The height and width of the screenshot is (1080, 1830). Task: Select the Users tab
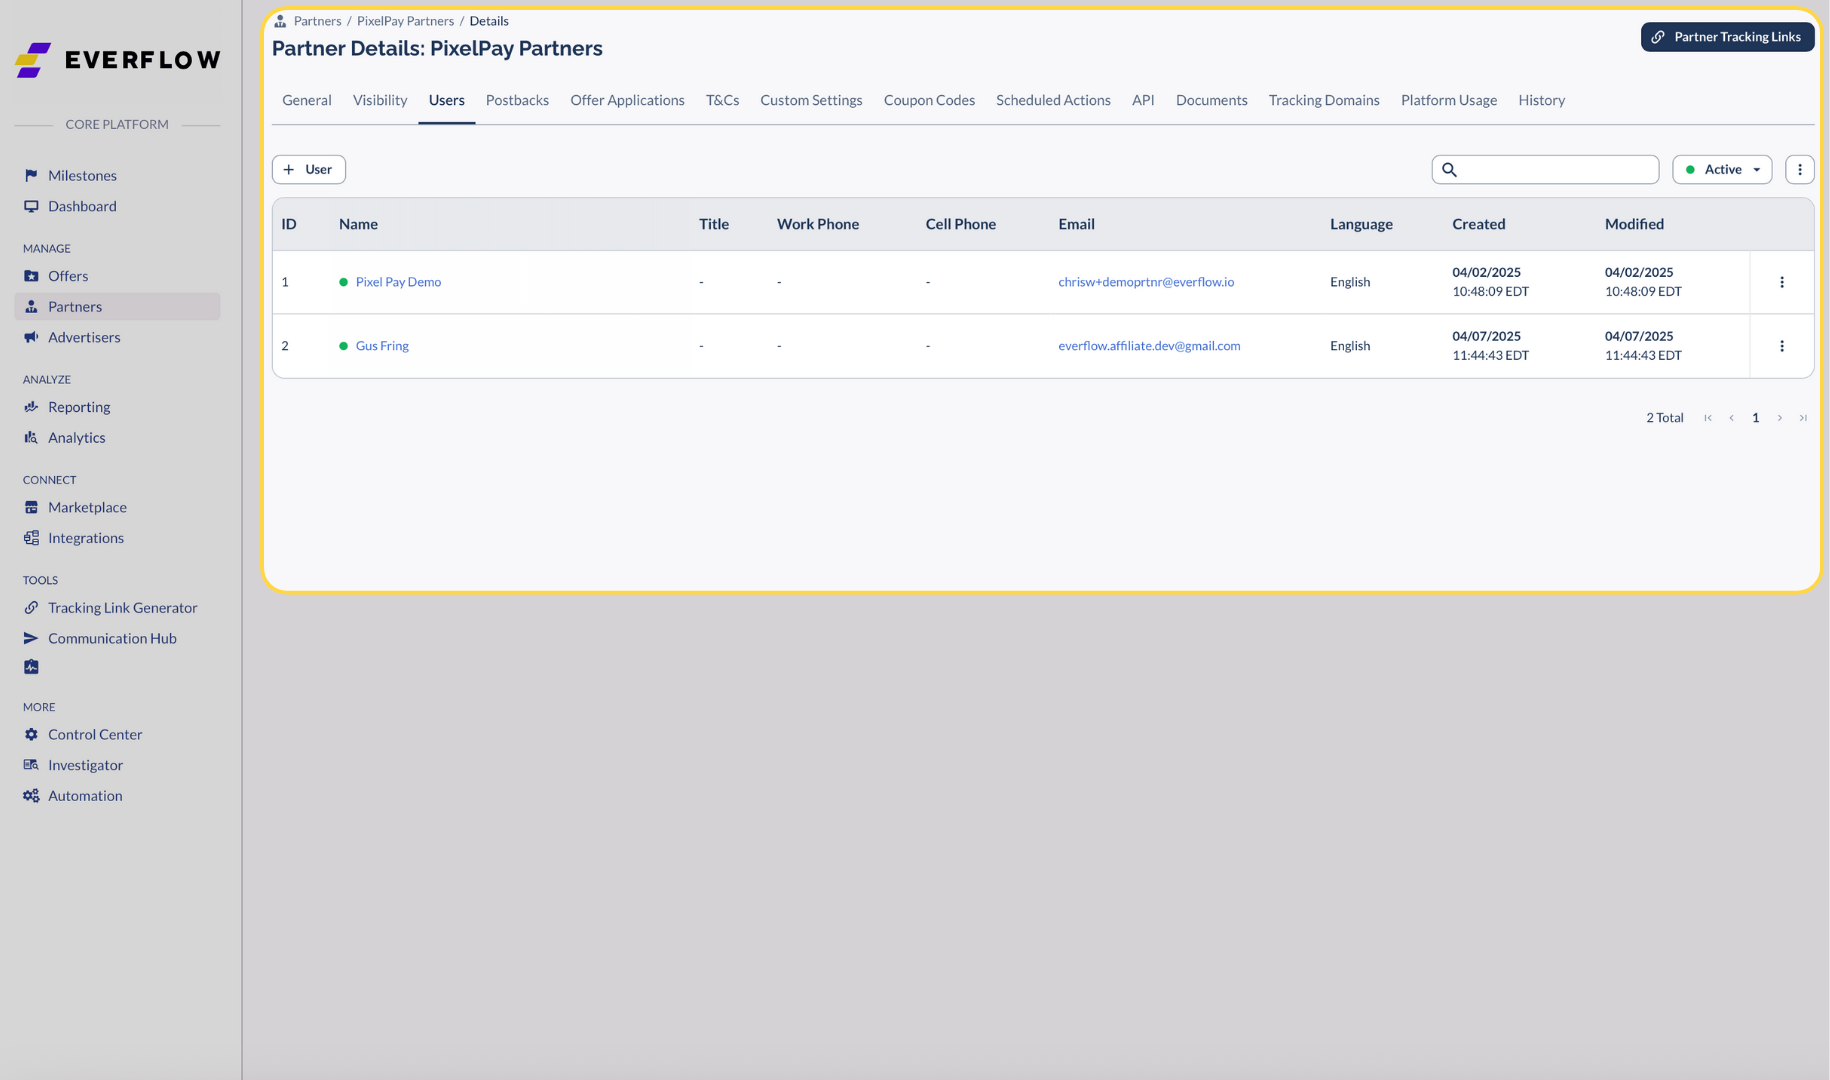click(x=447, y=100)
